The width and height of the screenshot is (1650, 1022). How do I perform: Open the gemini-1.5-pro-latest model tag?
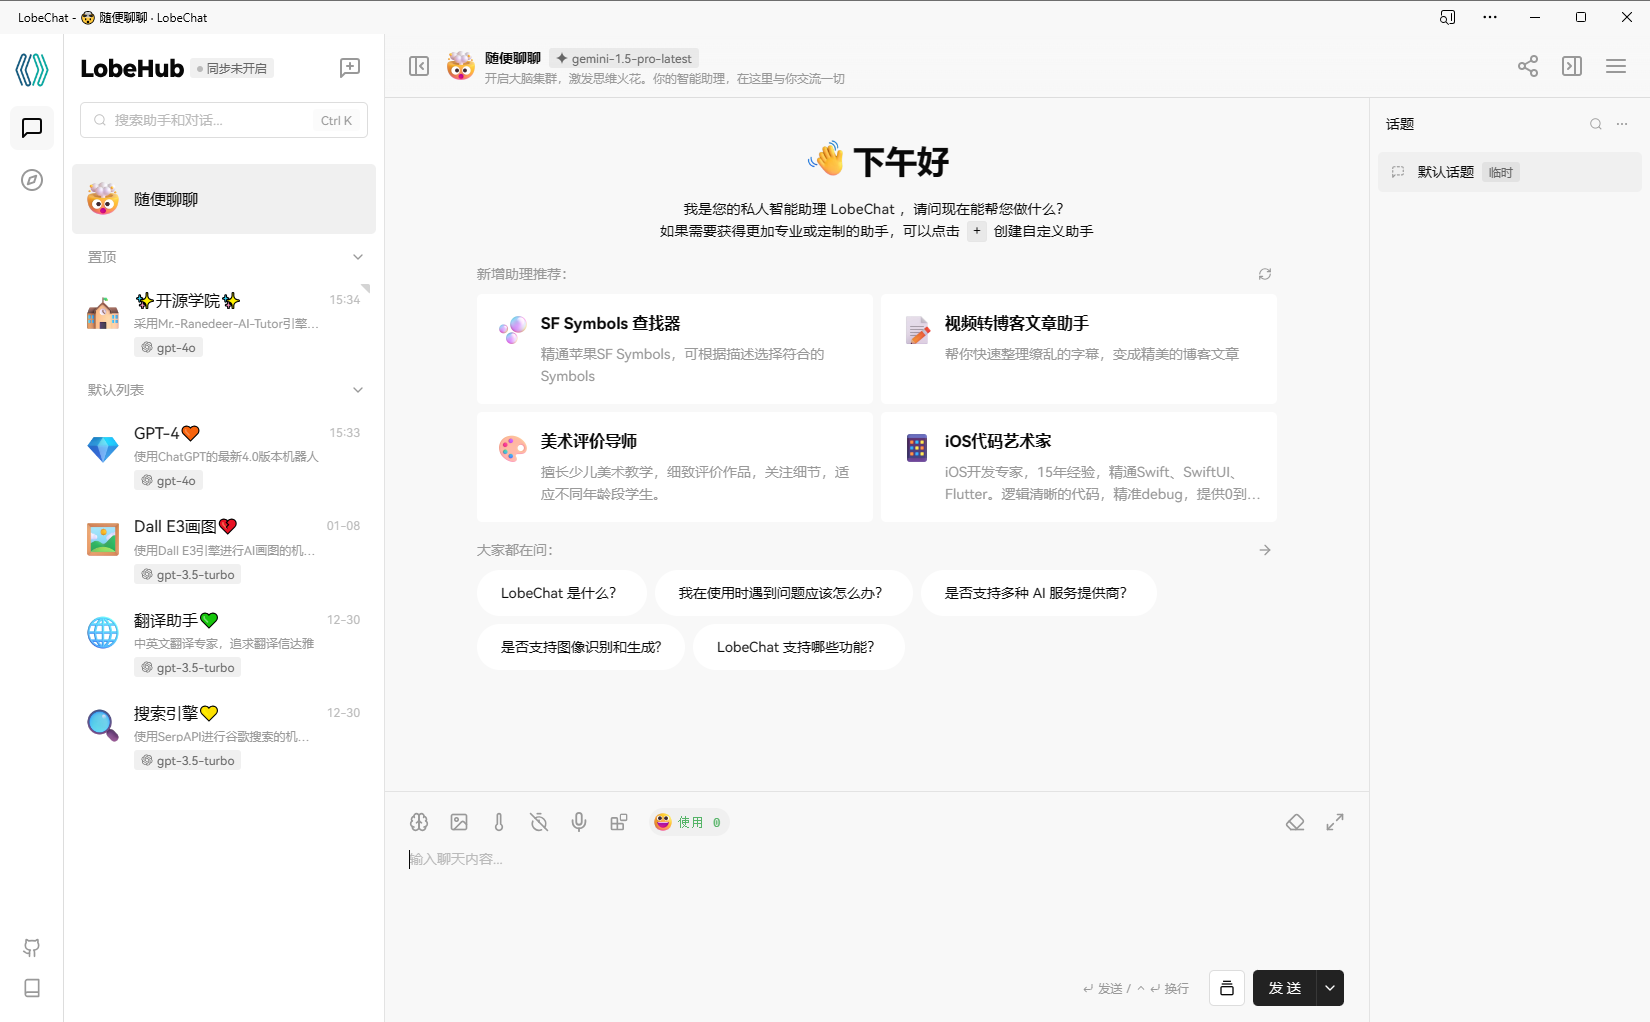(624, 59)
